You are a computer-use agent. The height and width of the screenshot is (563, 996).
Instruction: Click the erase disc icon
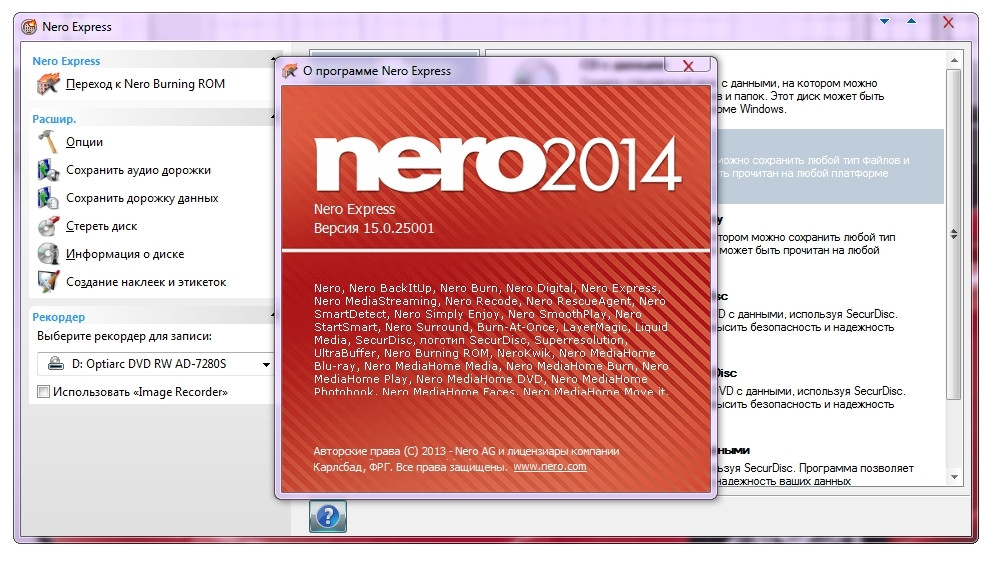pos(48,226)
